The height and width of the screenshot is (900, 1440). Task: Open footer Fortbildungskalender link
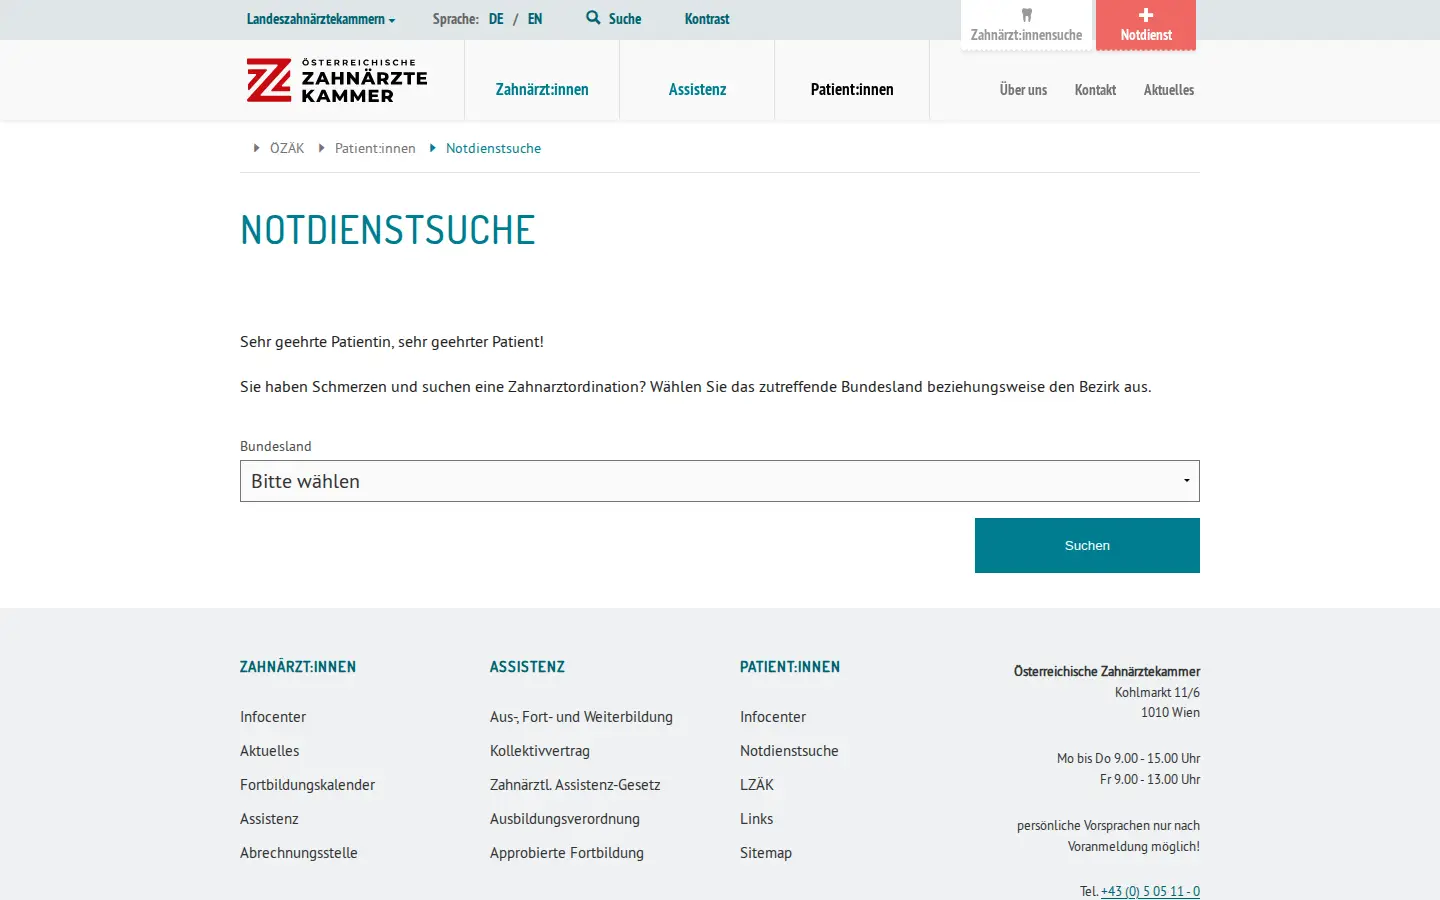[x=307, y=785]
